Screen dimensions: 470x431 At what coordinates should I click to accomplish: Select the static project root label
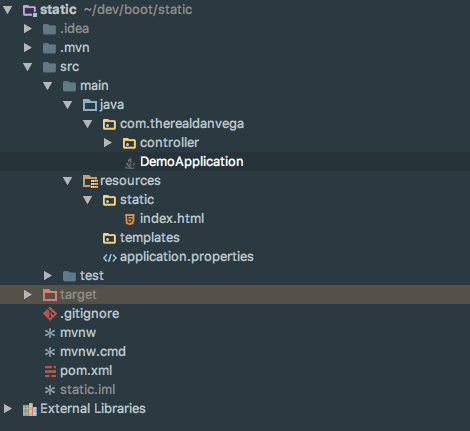tap(58, 10)
